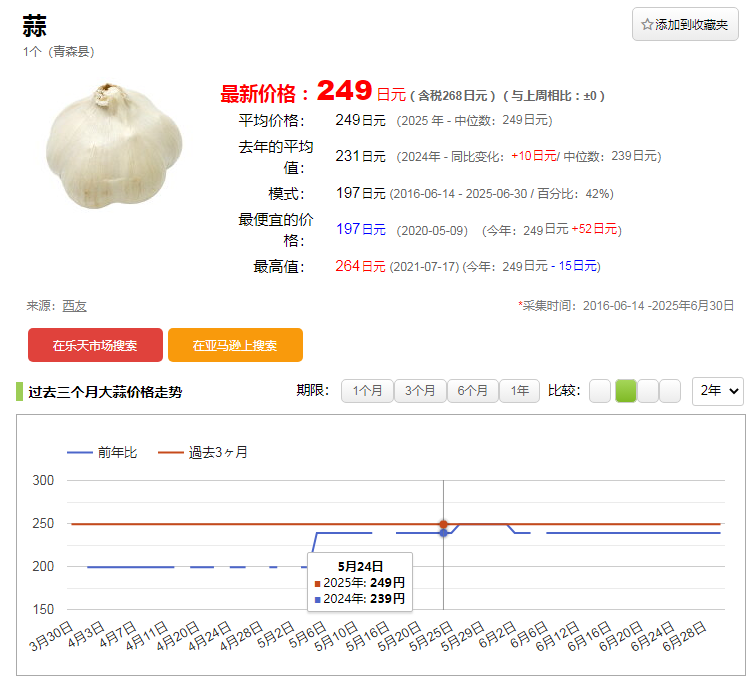Click the 2024年: 239円 tooltip row
This screenshot has width=746, height=678.
coord(360,599)
